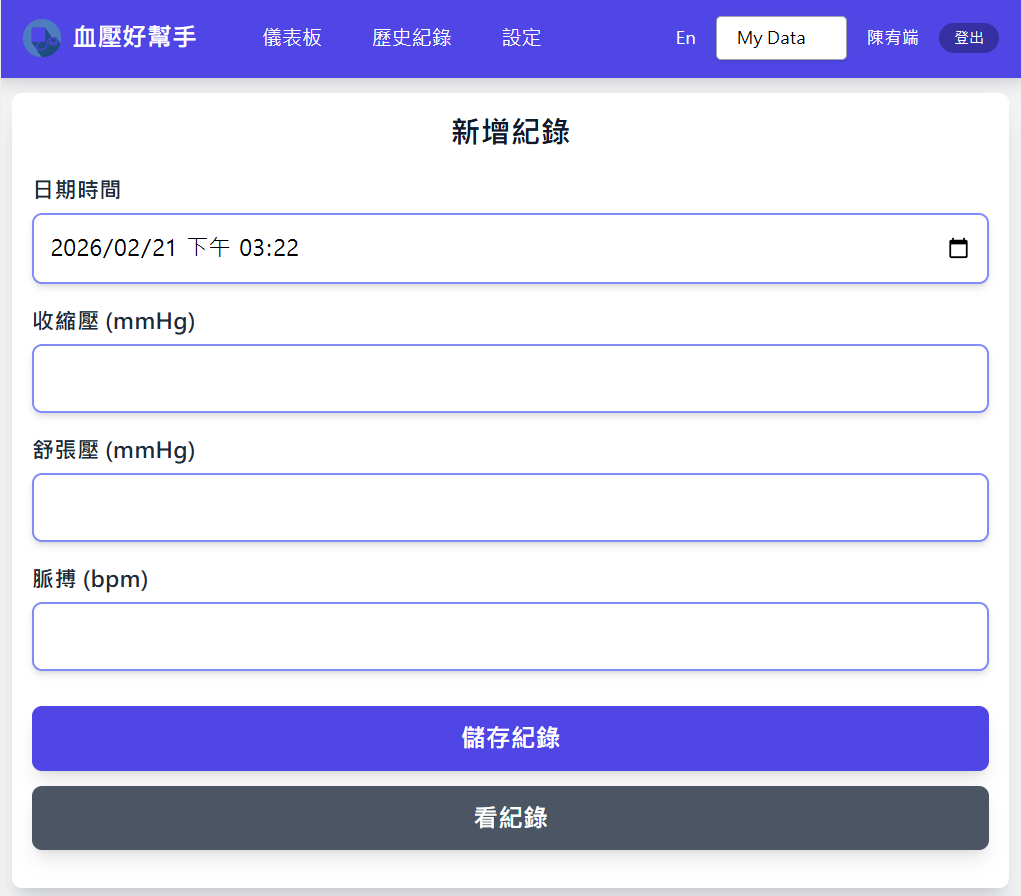Screen dimensions: 1021x896
Task: Click the 收縮壓 systolic input box
Action: point(510,378)
